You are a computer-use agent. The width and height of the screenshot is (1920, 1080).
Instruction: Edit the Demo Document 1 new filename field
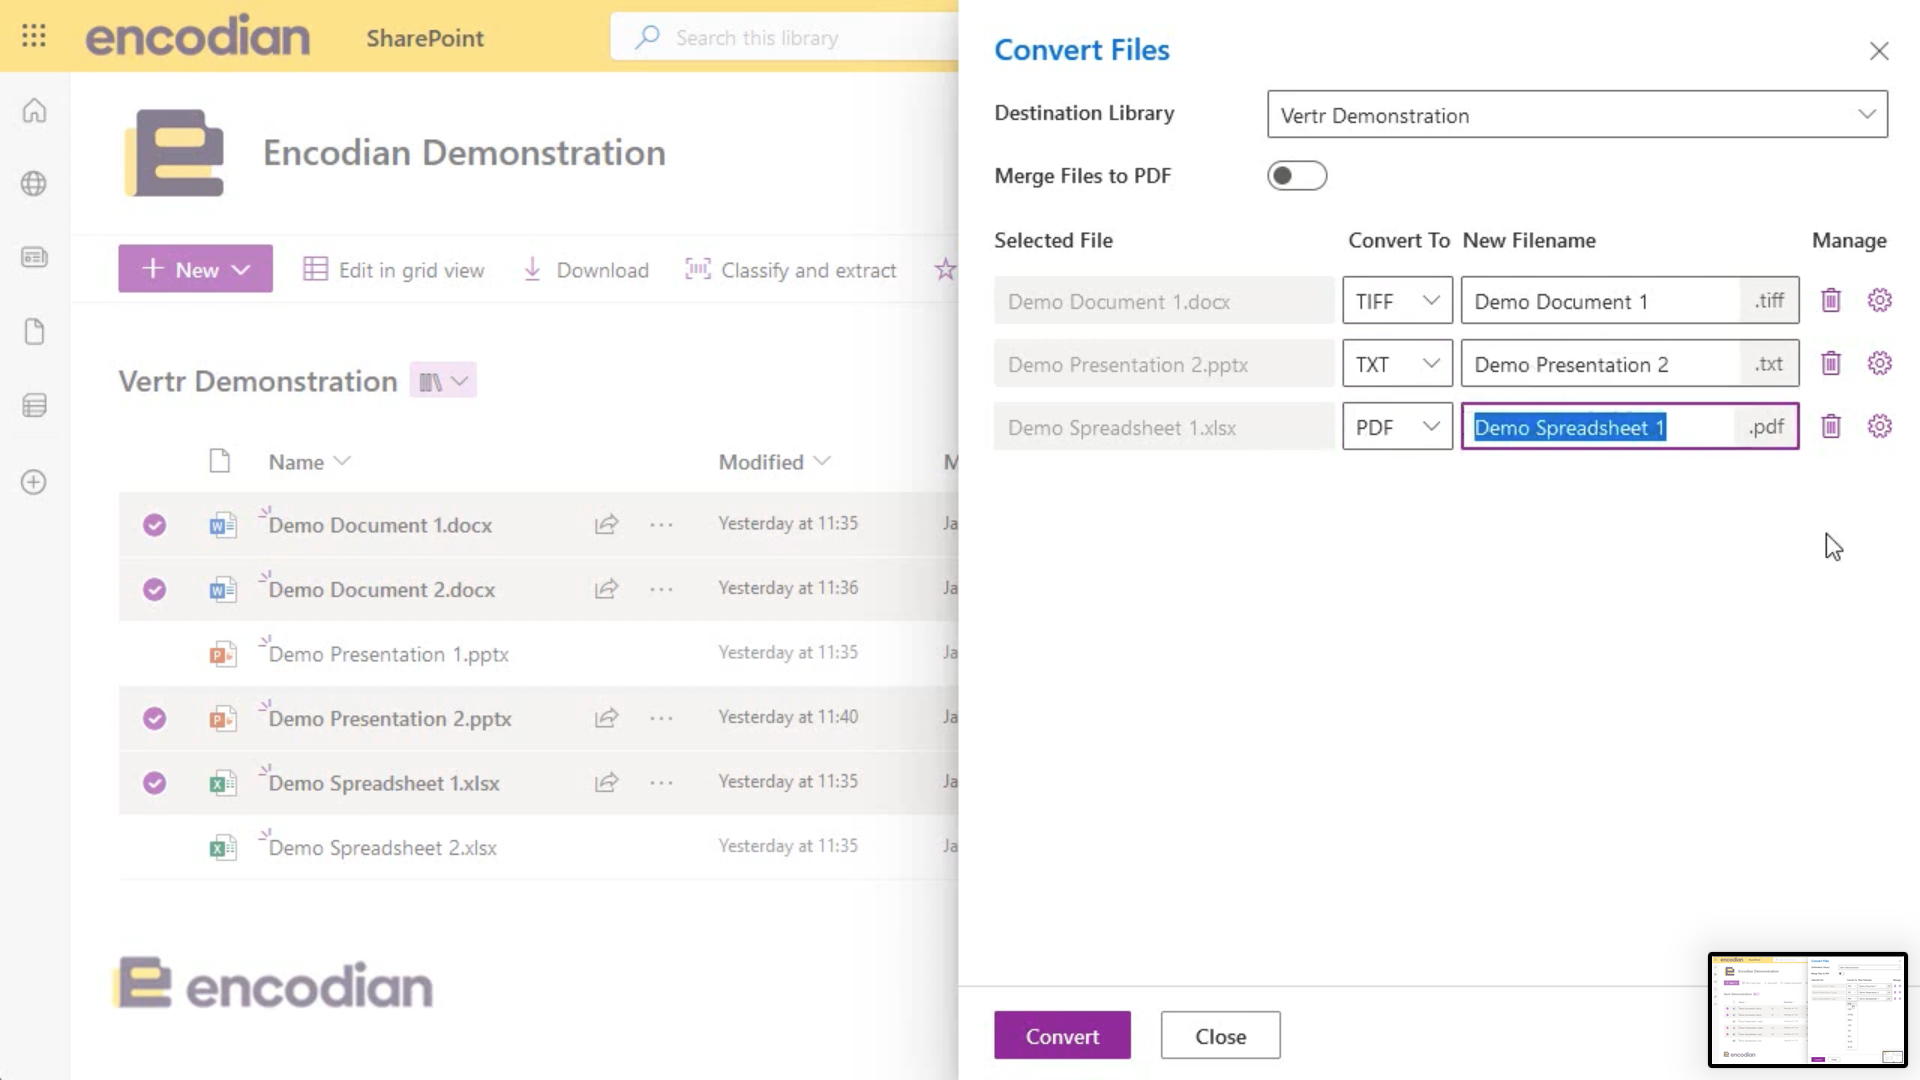1601,301
